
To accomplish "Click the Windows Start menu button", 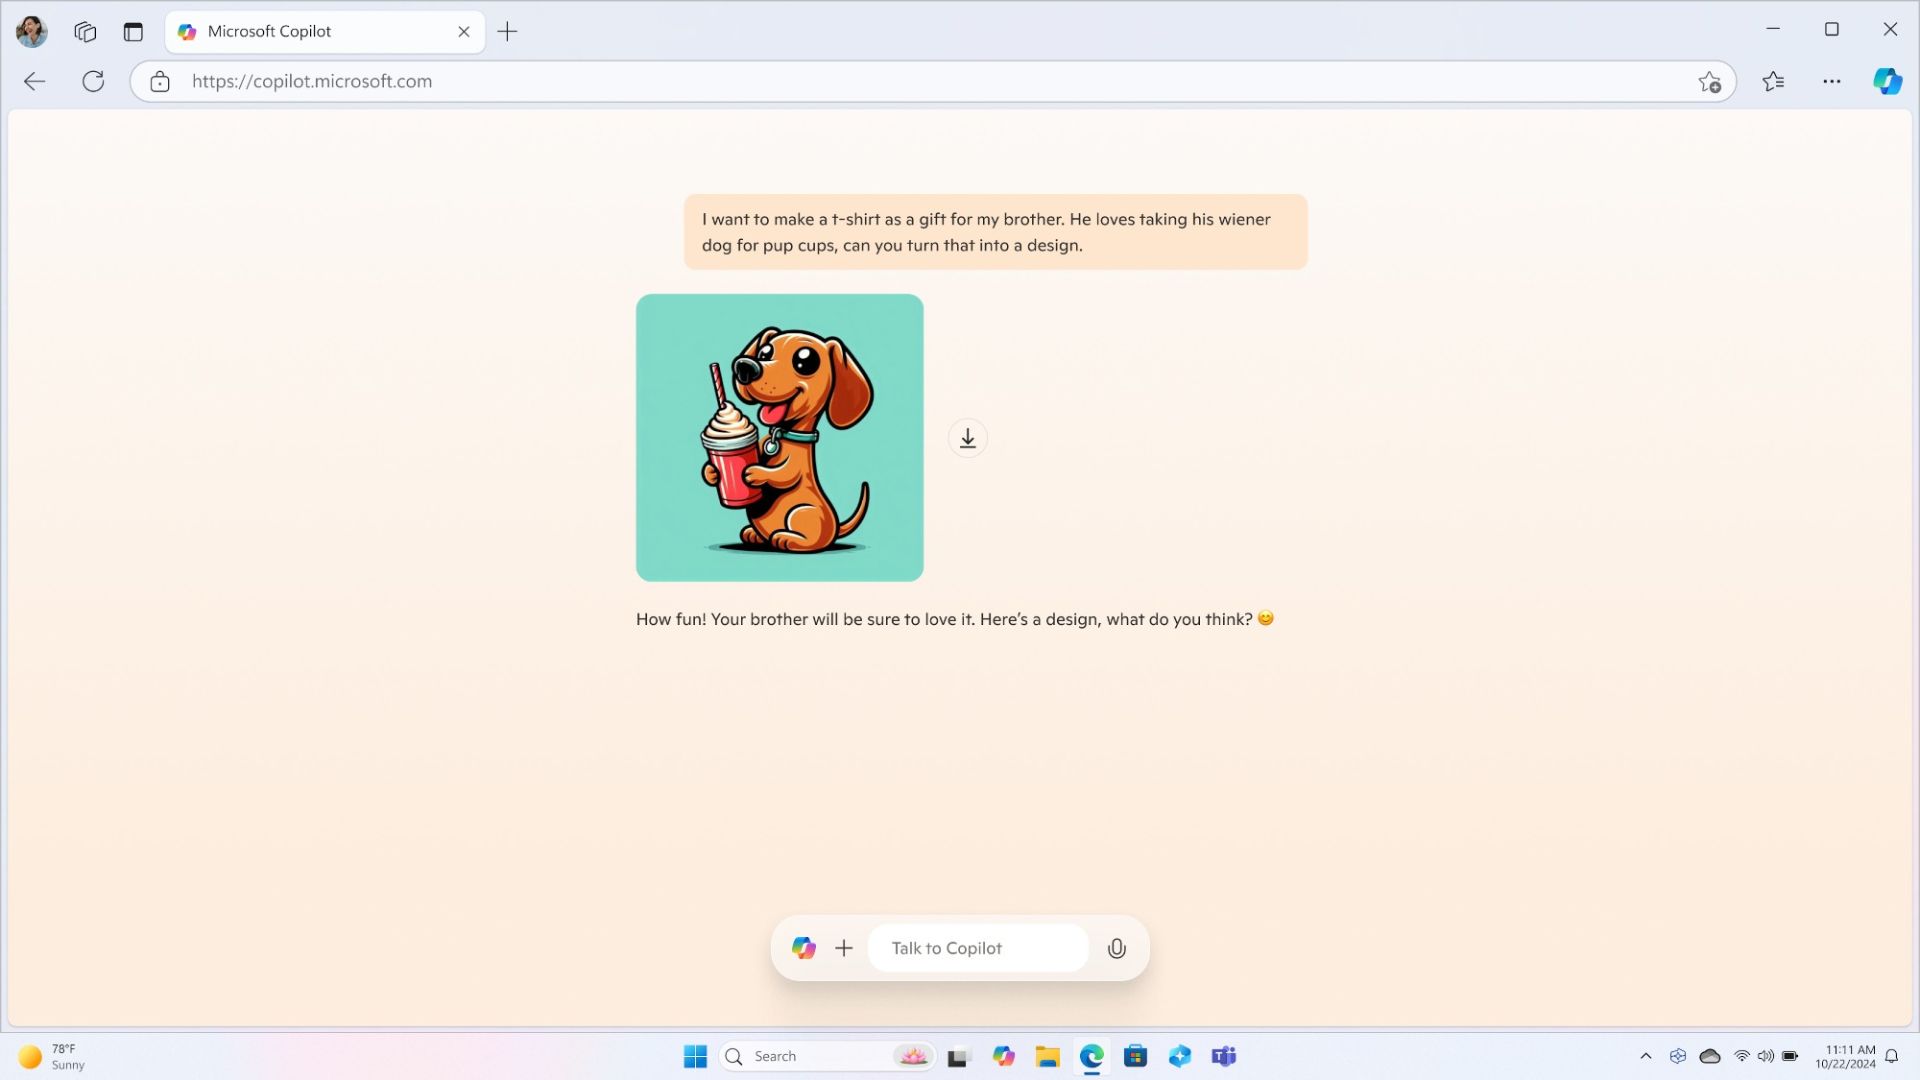I will click(695, 1056).
